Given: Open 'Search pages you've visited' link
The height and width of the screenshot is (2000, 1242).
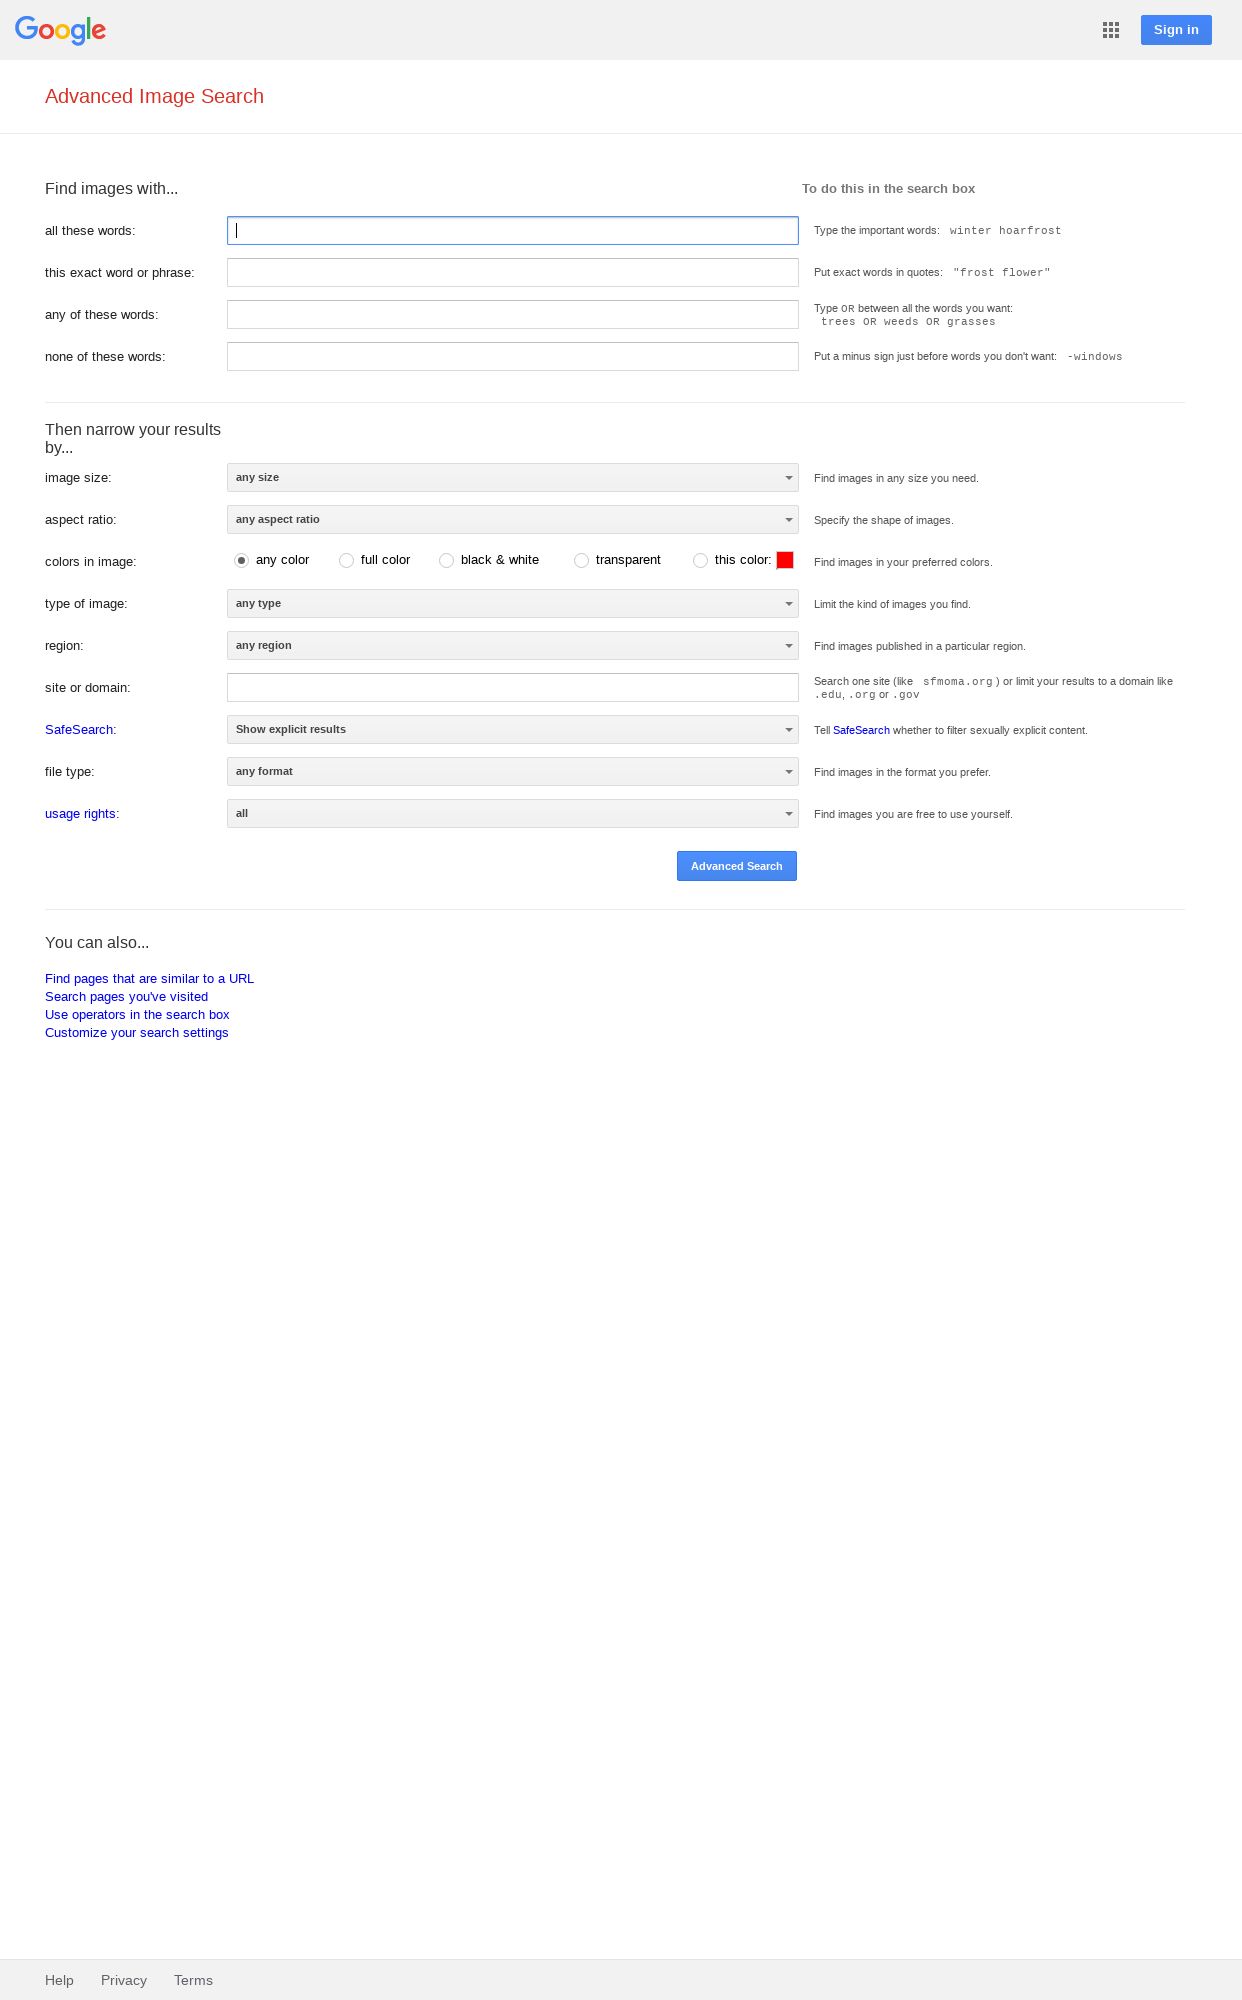Looking at the screenshot, I should pos(126,997).
